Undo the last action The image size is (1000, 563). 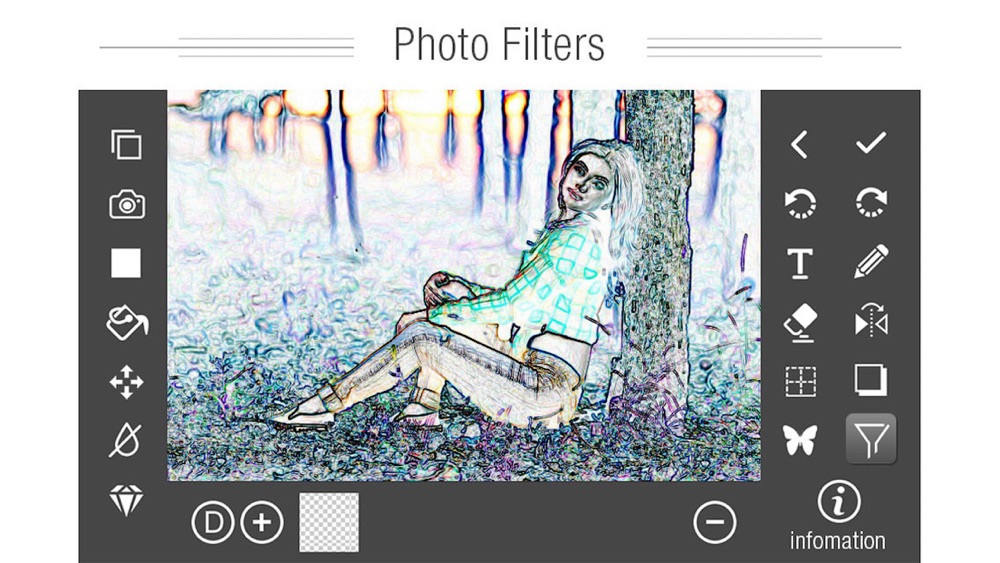point(800,204)
